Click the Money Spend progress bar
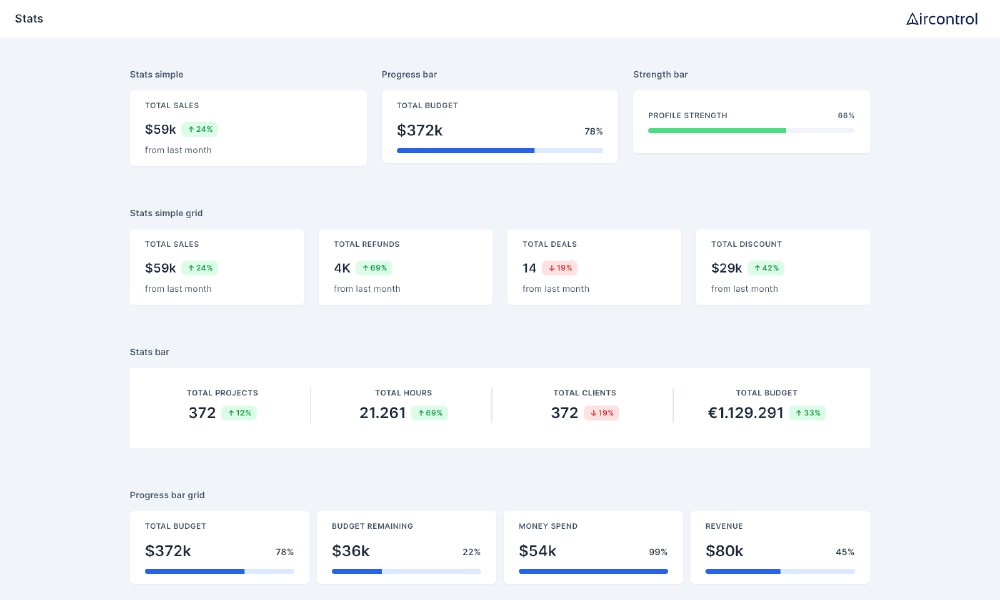 pyautogui.click(x=593, y=572)
